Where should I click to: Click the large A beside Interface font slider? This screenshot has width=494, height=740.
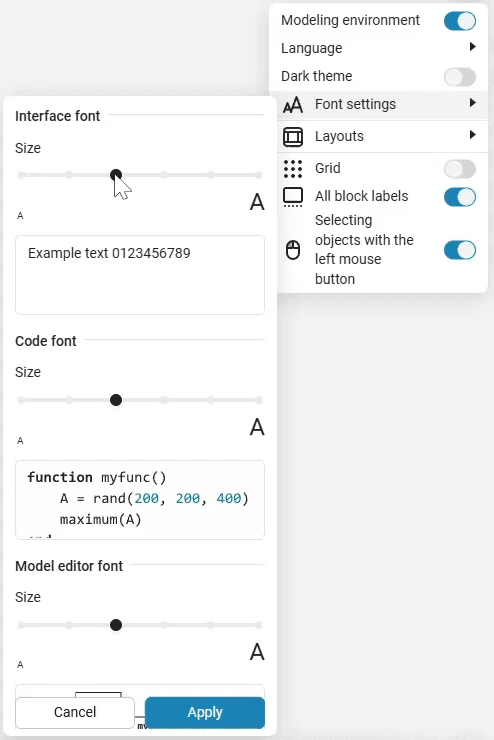(x=257, y=202)
